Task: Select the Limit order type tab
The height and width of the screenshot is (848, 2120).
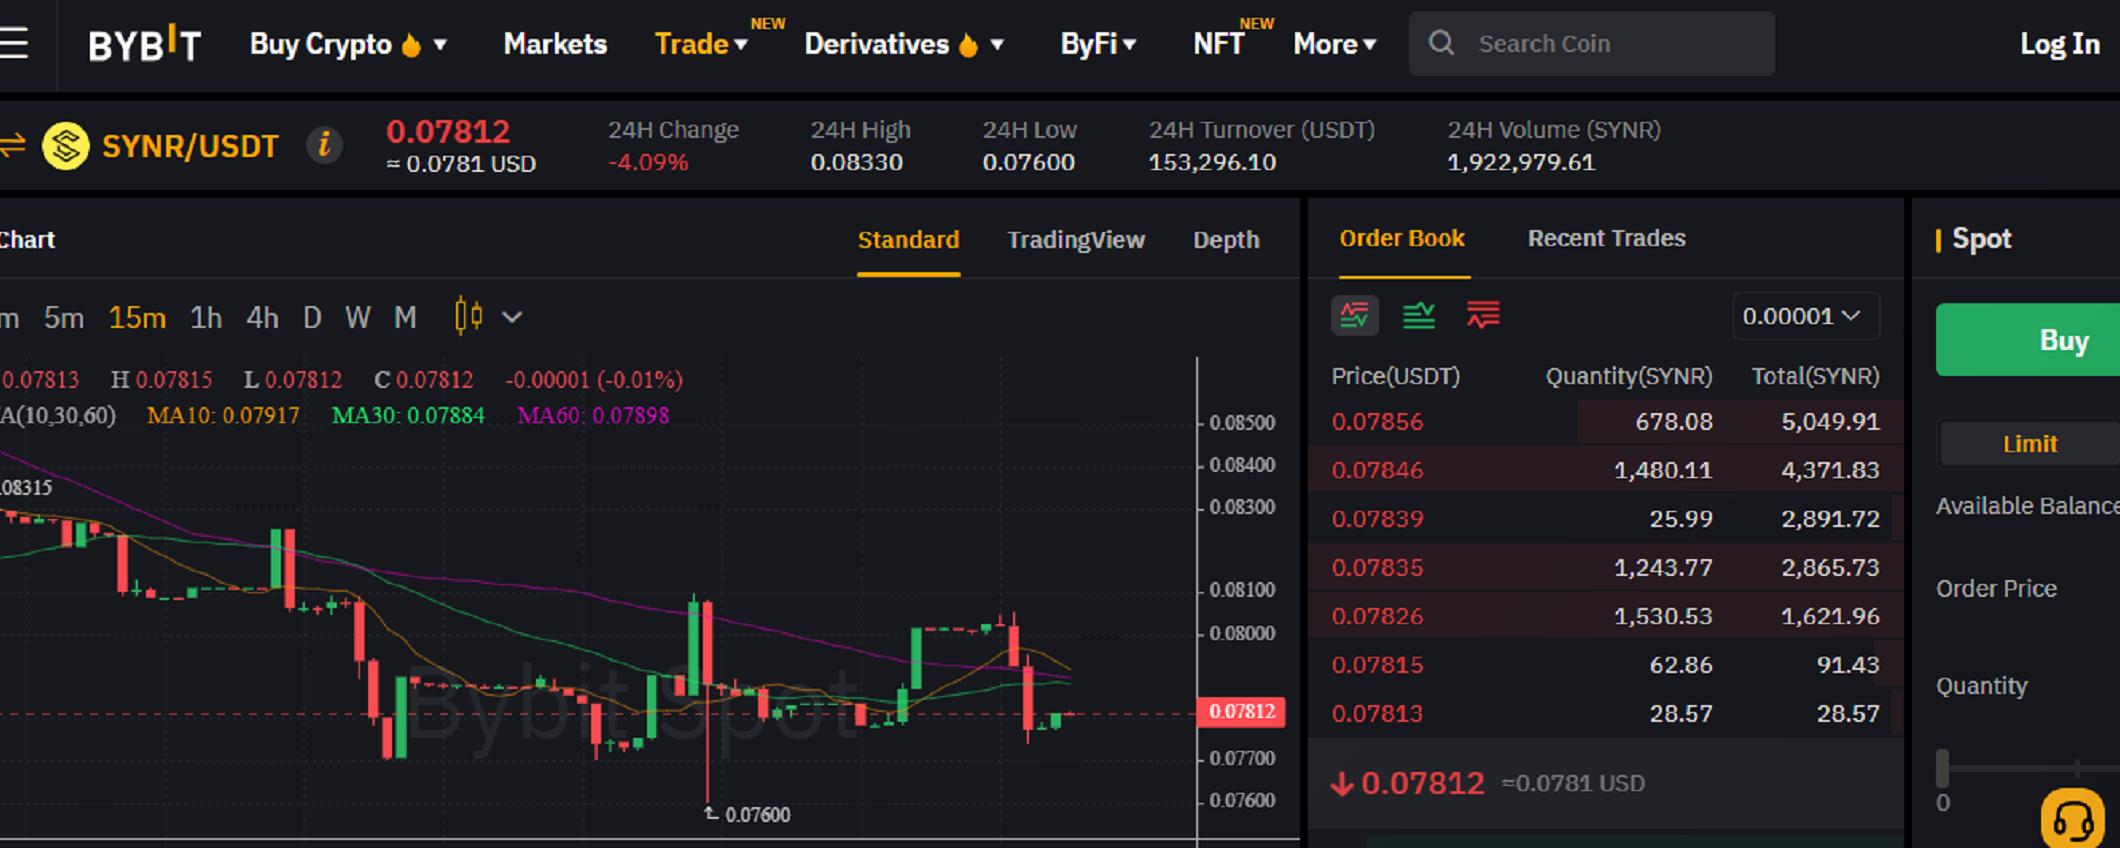Action: point(2030,444)
